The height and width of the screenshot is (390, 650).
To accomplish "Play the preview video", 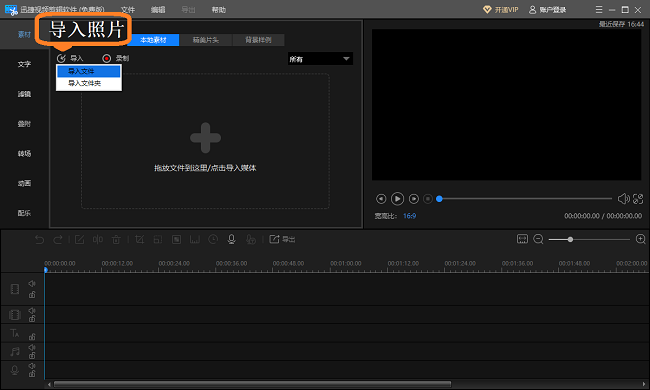I will pos(397,199).
